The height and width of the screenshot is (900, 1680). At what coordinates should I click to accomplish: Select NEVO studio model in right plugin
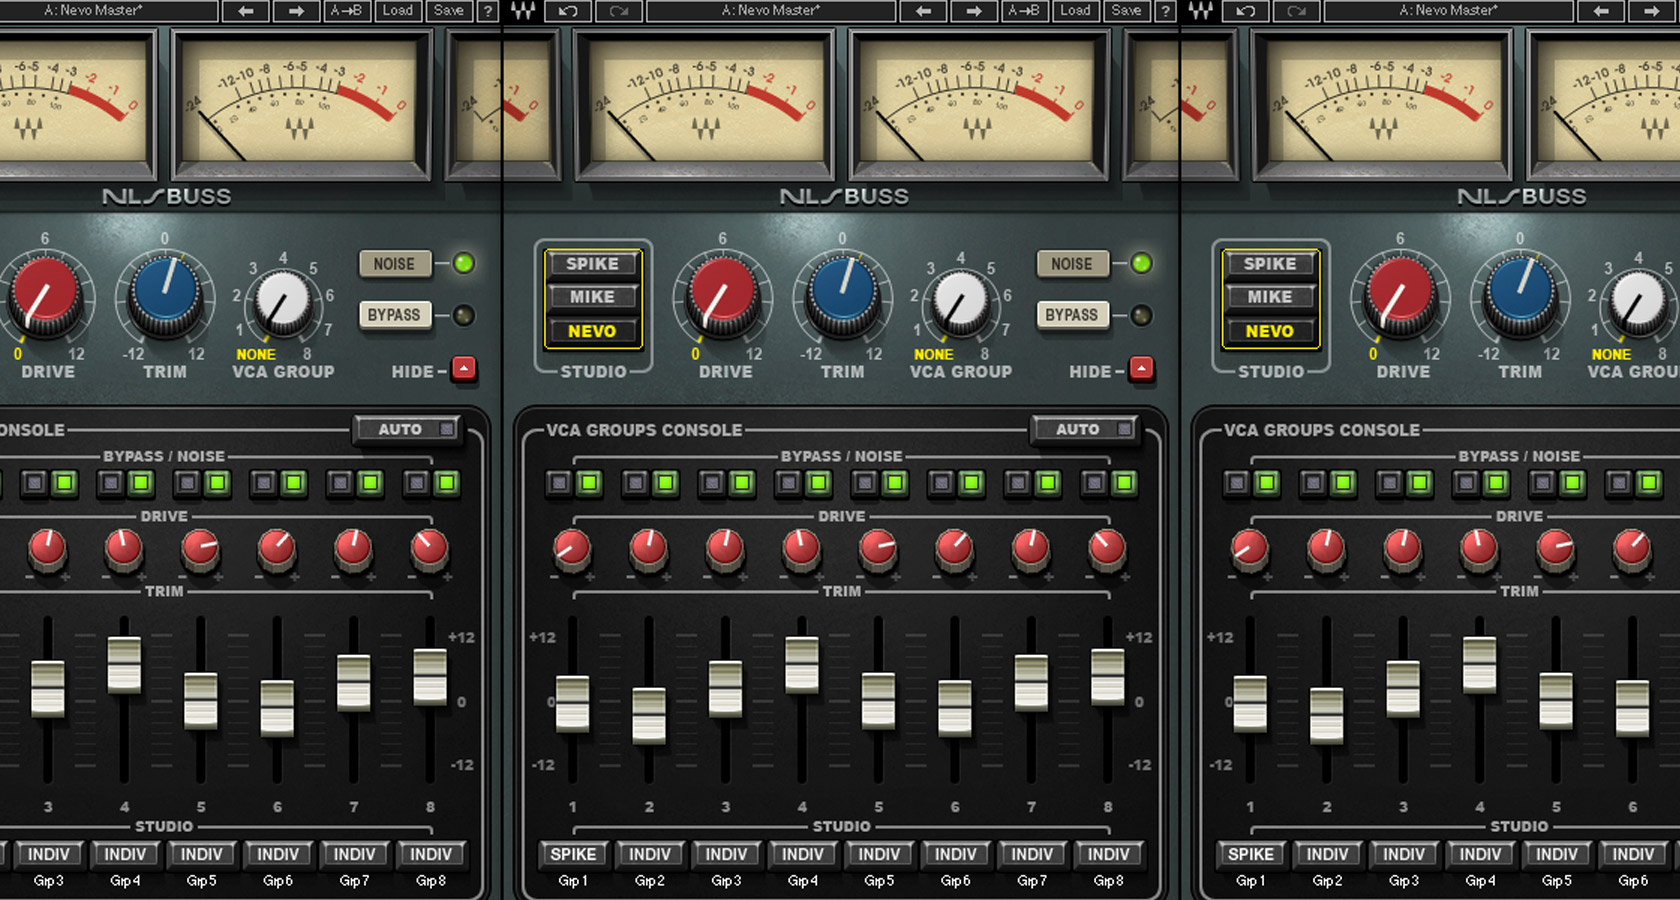1270,331
